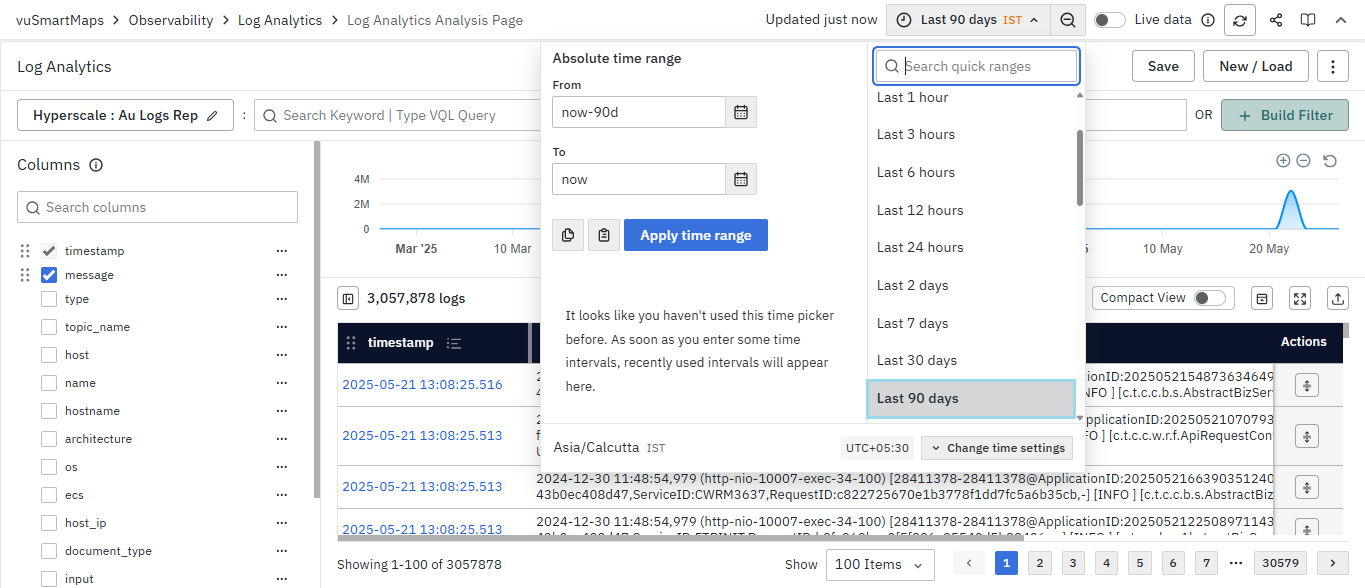Check the hostname column checkbox
1365x588 pixels.
pyautogui.click(x=49, y=411)
